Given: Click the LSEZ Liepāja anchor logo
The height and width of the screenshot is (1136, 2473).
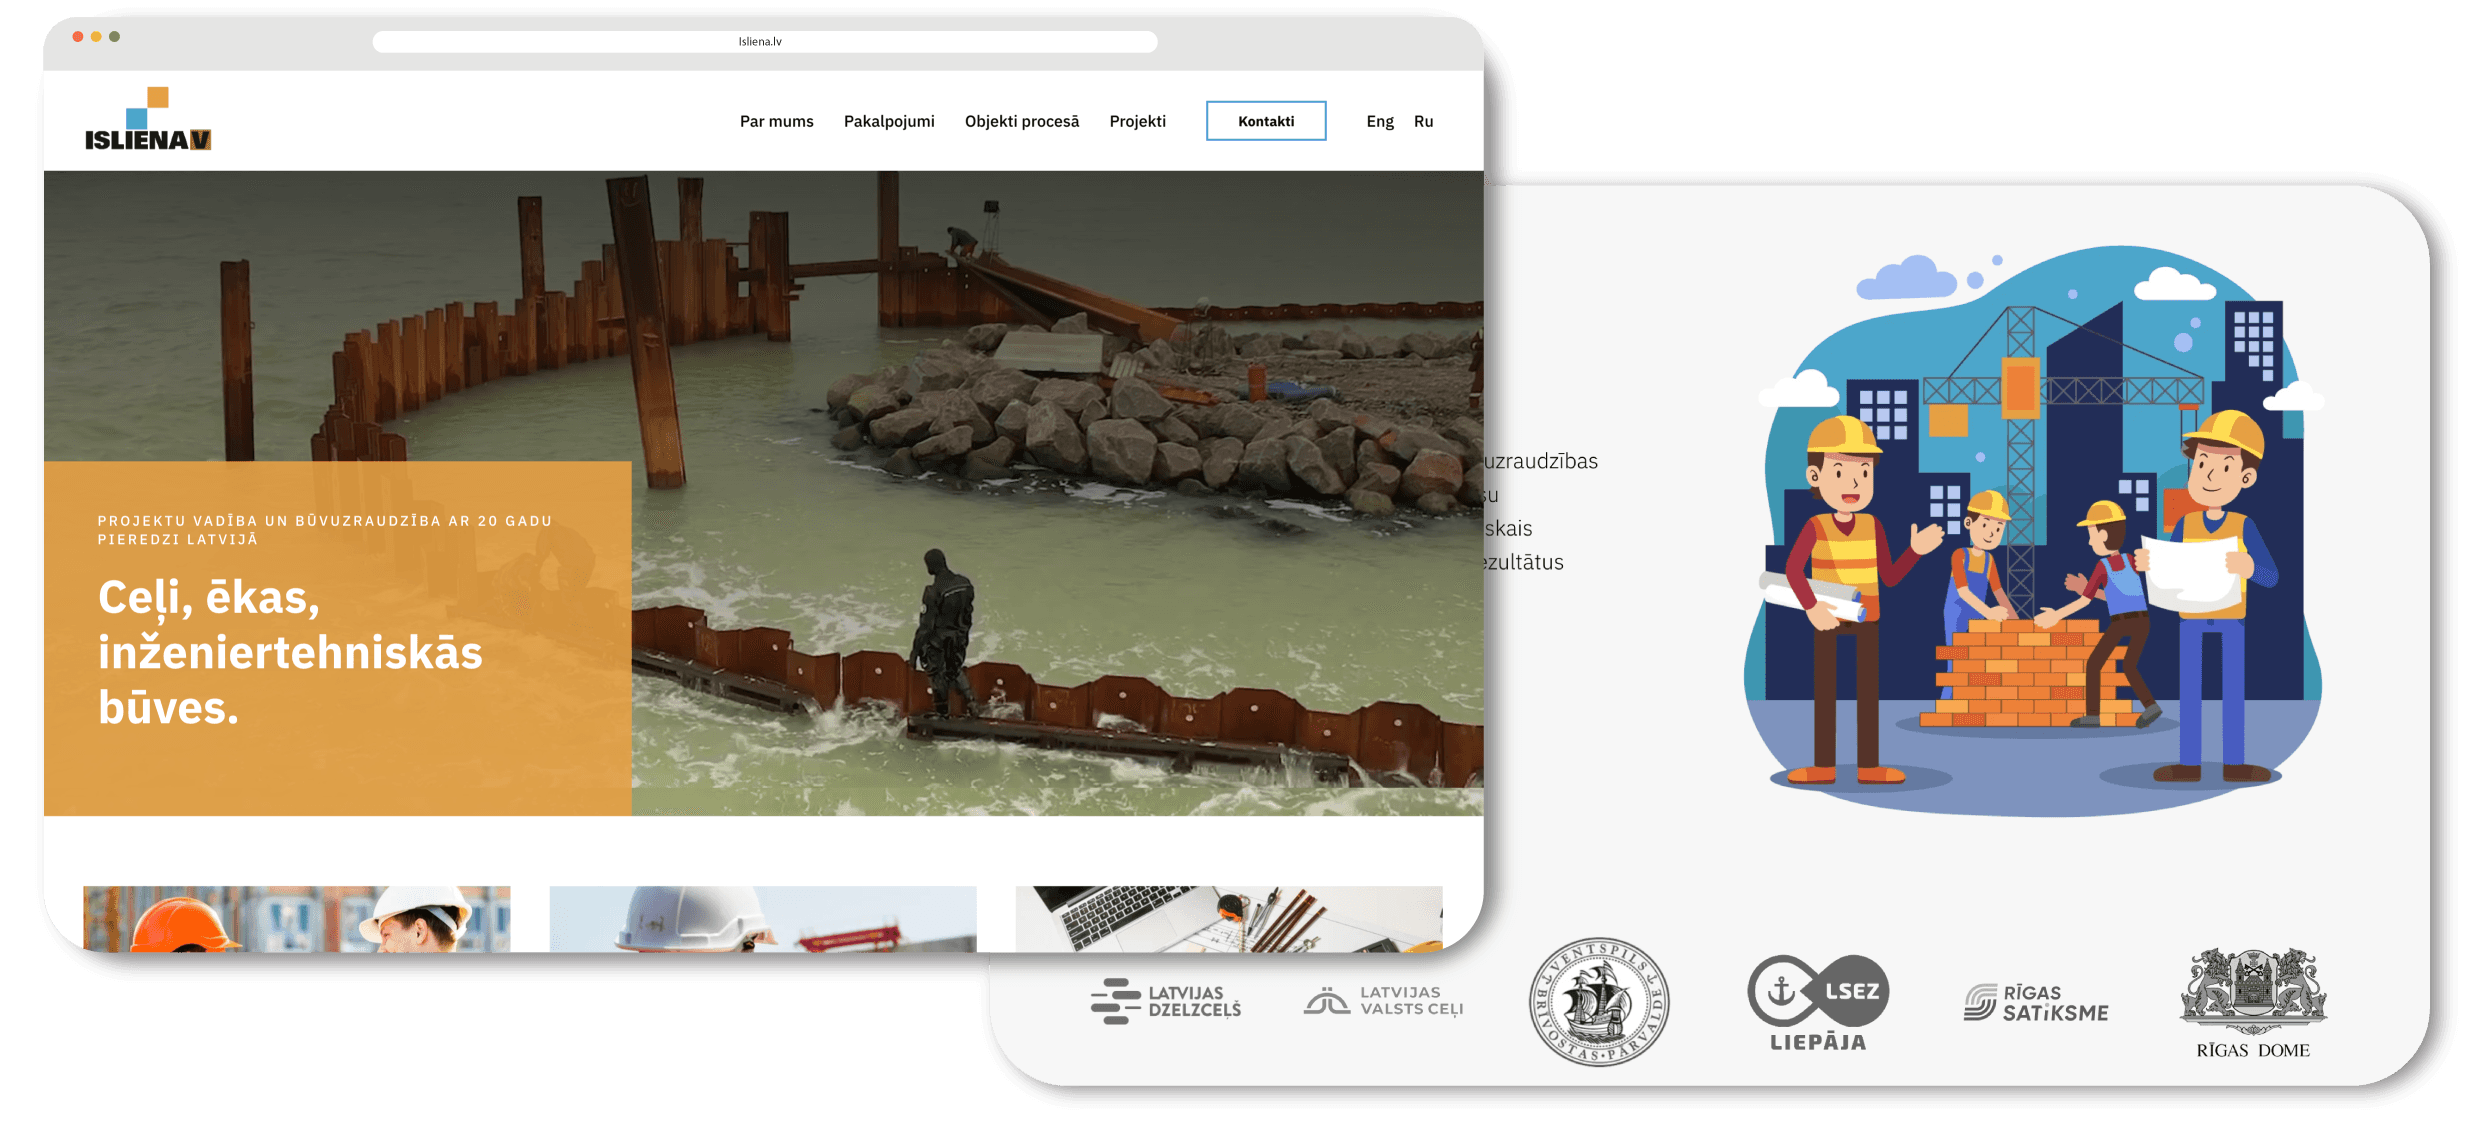Looking at the screenshot, I should pos(1817,1000).
